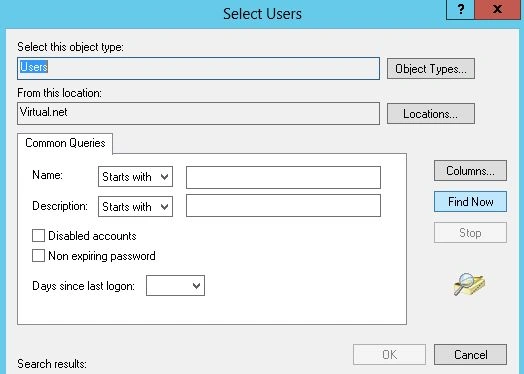Click the 'Search results:' label
Image resolution: width=524 pixels, height=374 pixels.
[x=52, y=364]
